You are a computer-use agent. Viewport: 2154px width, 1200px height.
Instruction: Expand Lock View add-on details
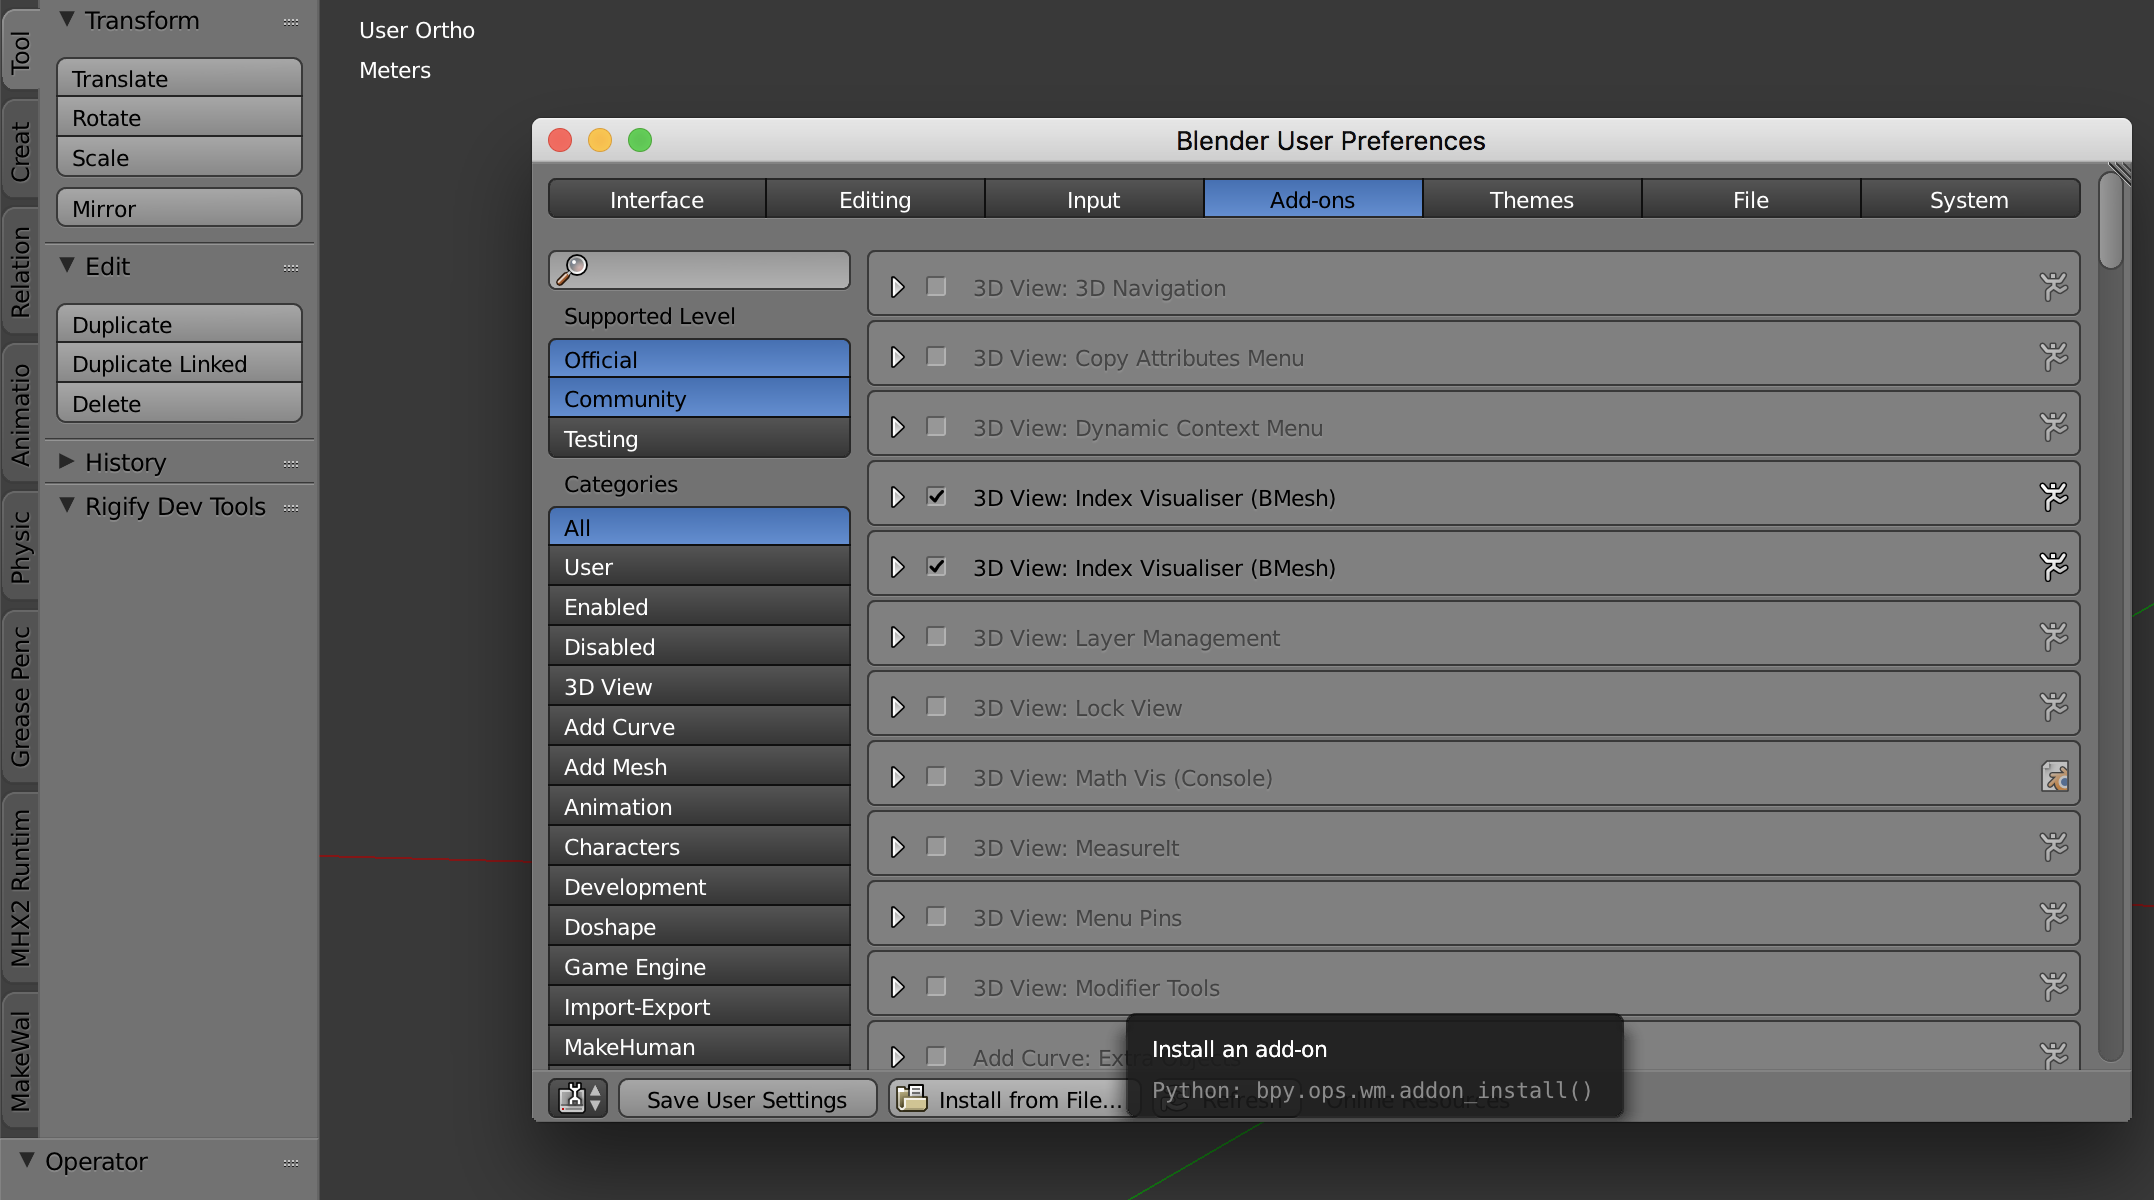[x=897, y=707]
